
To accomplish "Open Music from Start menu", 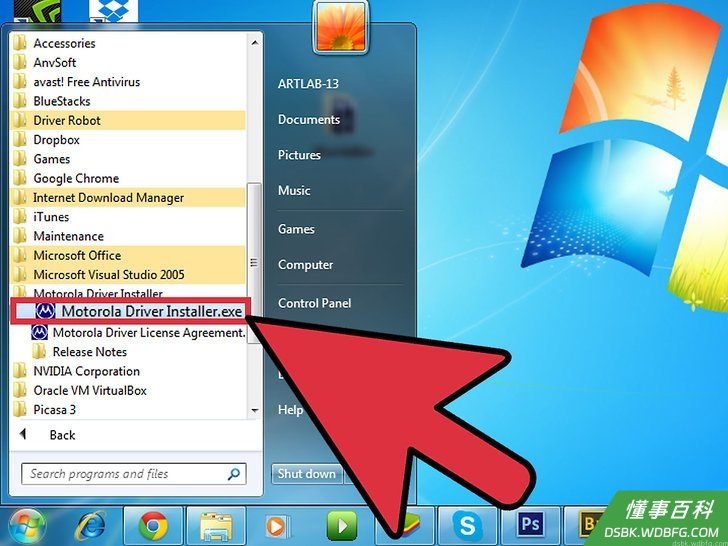I will [x=294, y=191].
